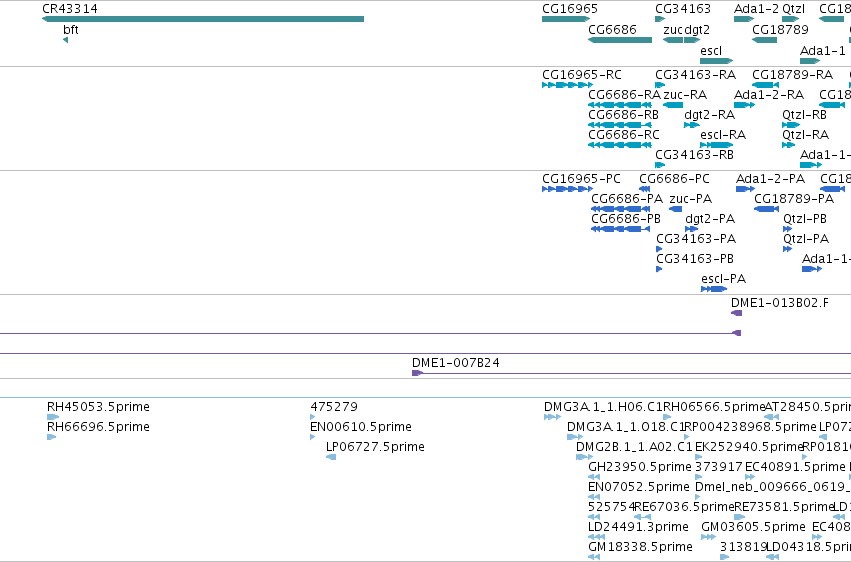Open the CG6686 gene feature label

pyautogui.click(x=612, y=29)
